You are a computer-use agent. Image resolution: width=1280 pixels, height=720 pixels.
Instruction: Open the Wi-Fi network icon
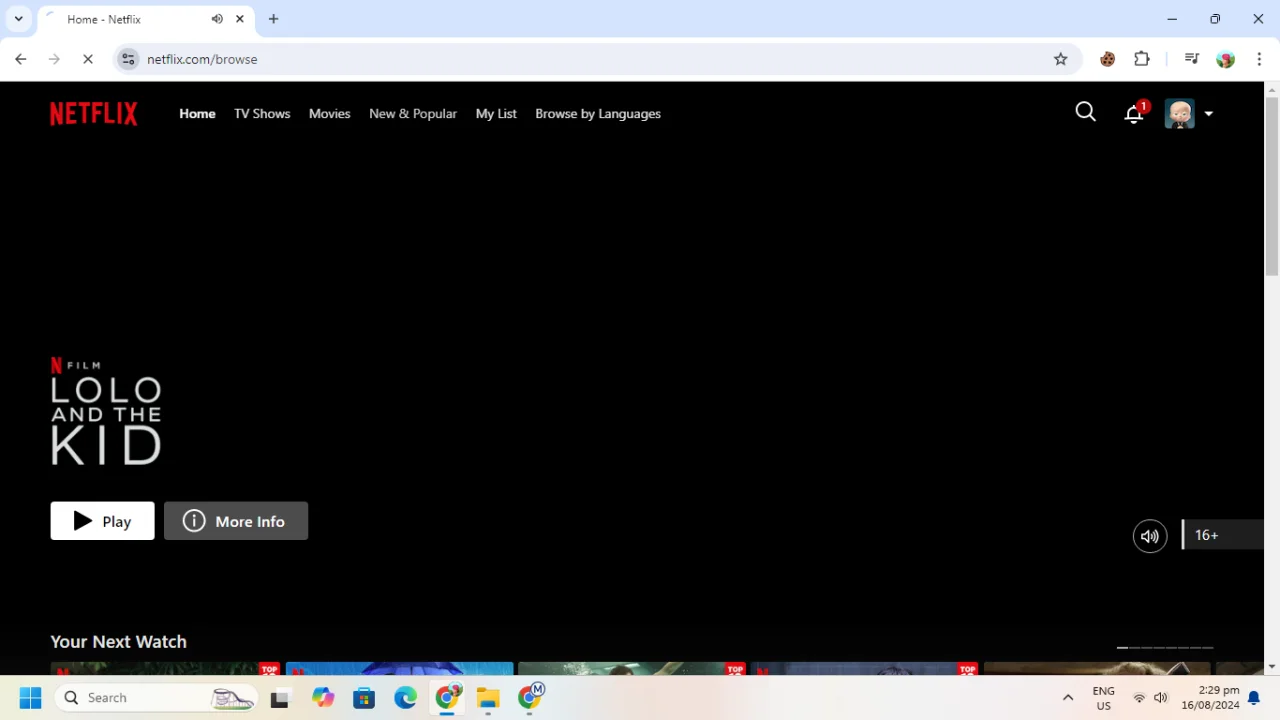pos(1139,698)
